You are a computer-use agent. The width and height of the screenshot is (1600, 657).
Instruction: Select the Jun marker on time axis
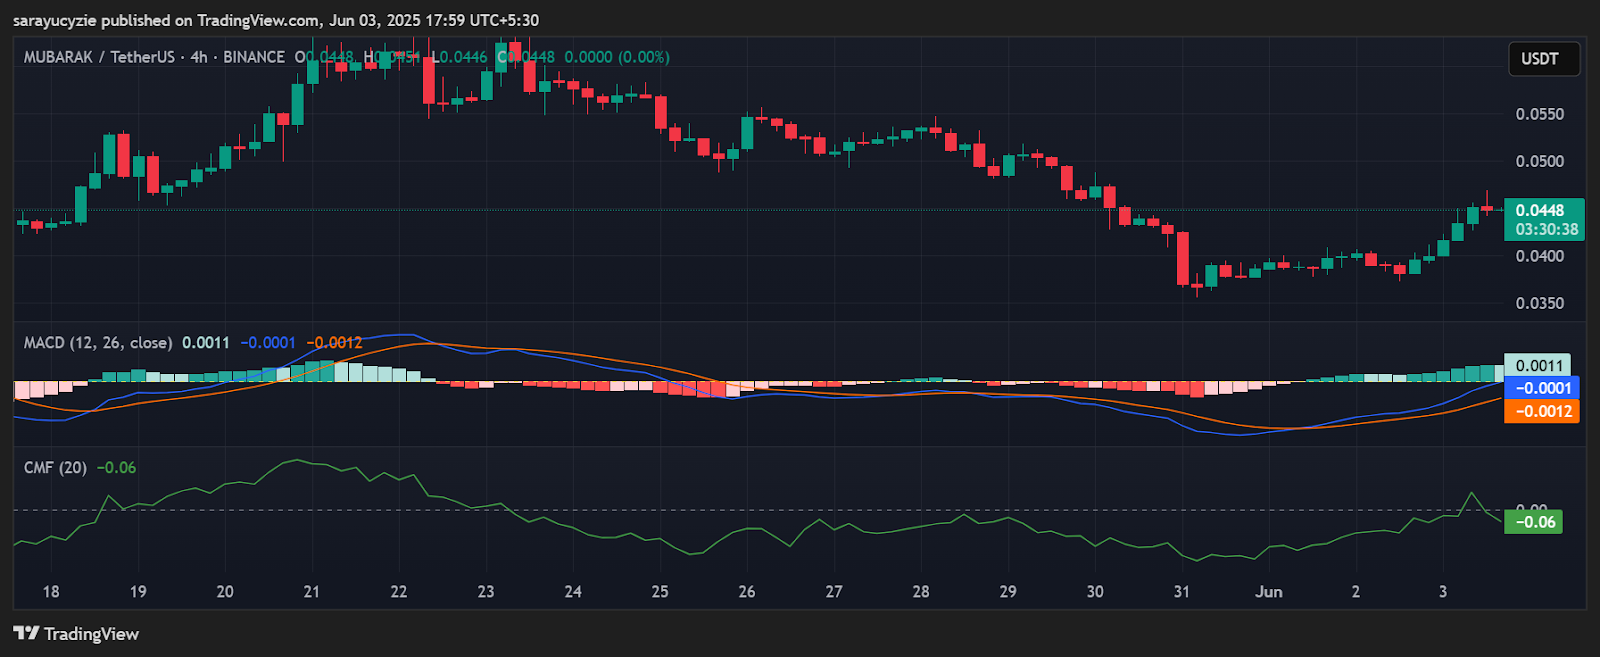pos(1269,591)
